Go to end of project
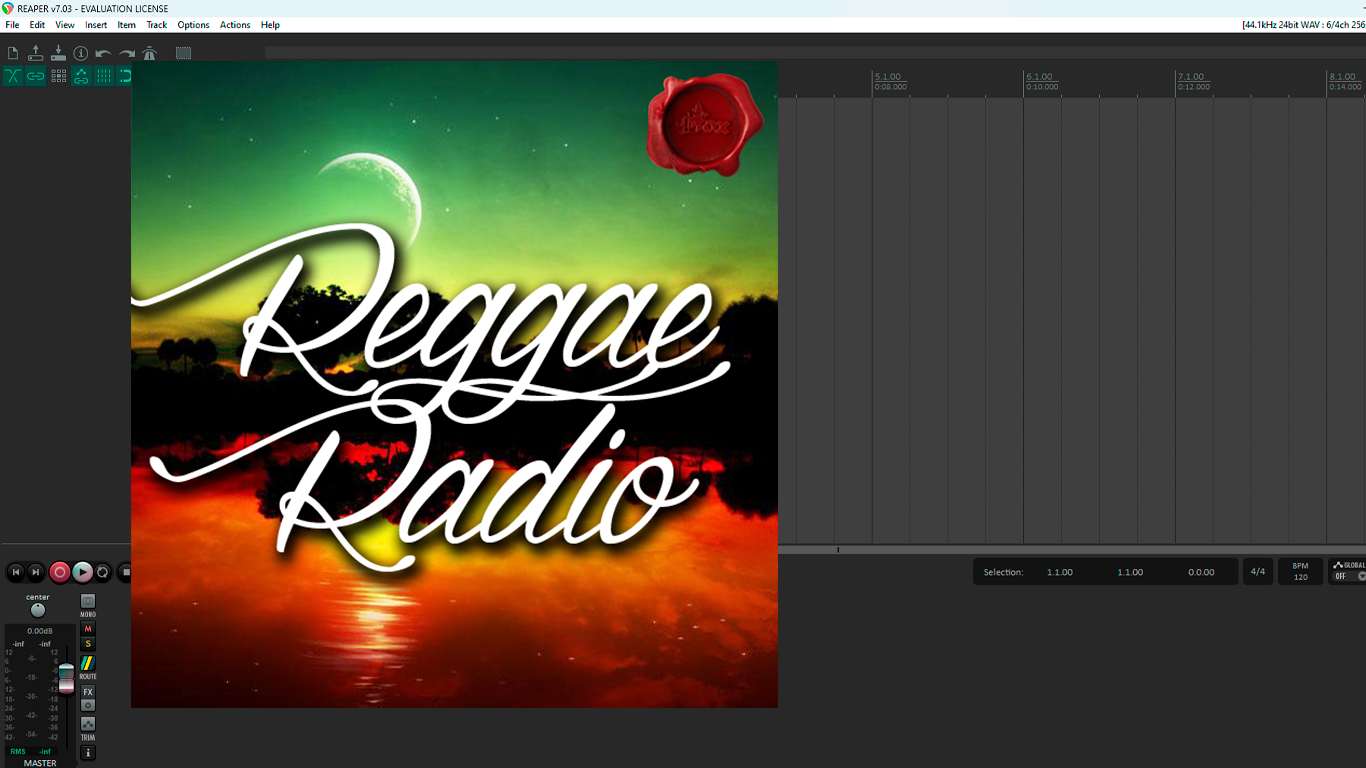Viewport: 1366px width, 768px height. 36,572
